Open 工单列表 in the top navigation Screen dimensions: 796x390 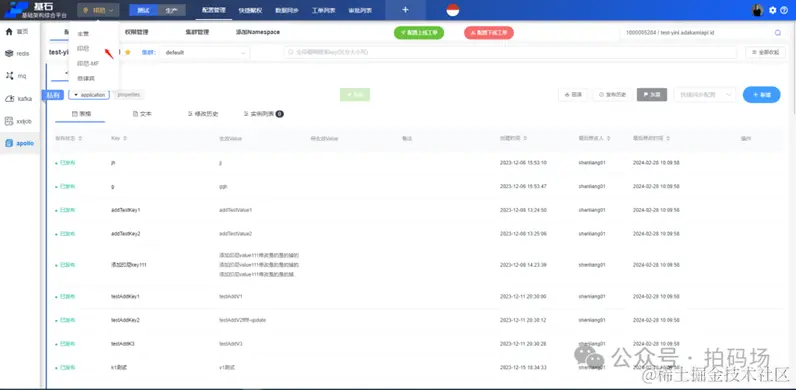pos(323,10)
